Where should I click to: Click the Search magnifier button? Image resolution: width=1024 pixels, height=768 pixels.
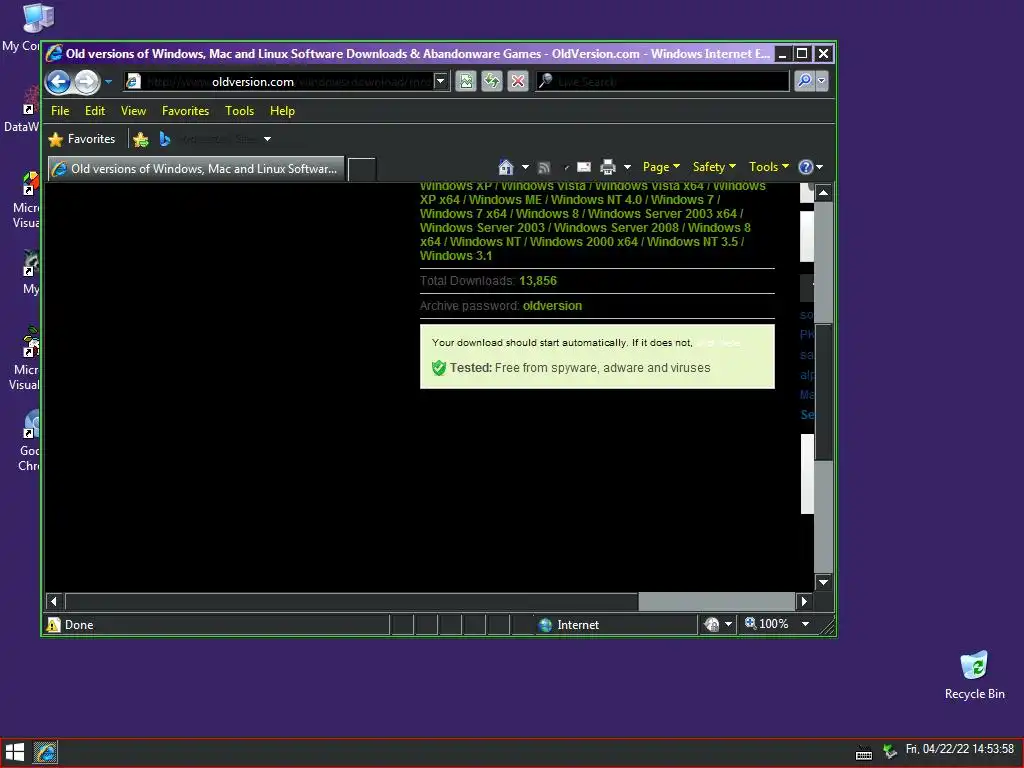(805, 81)
